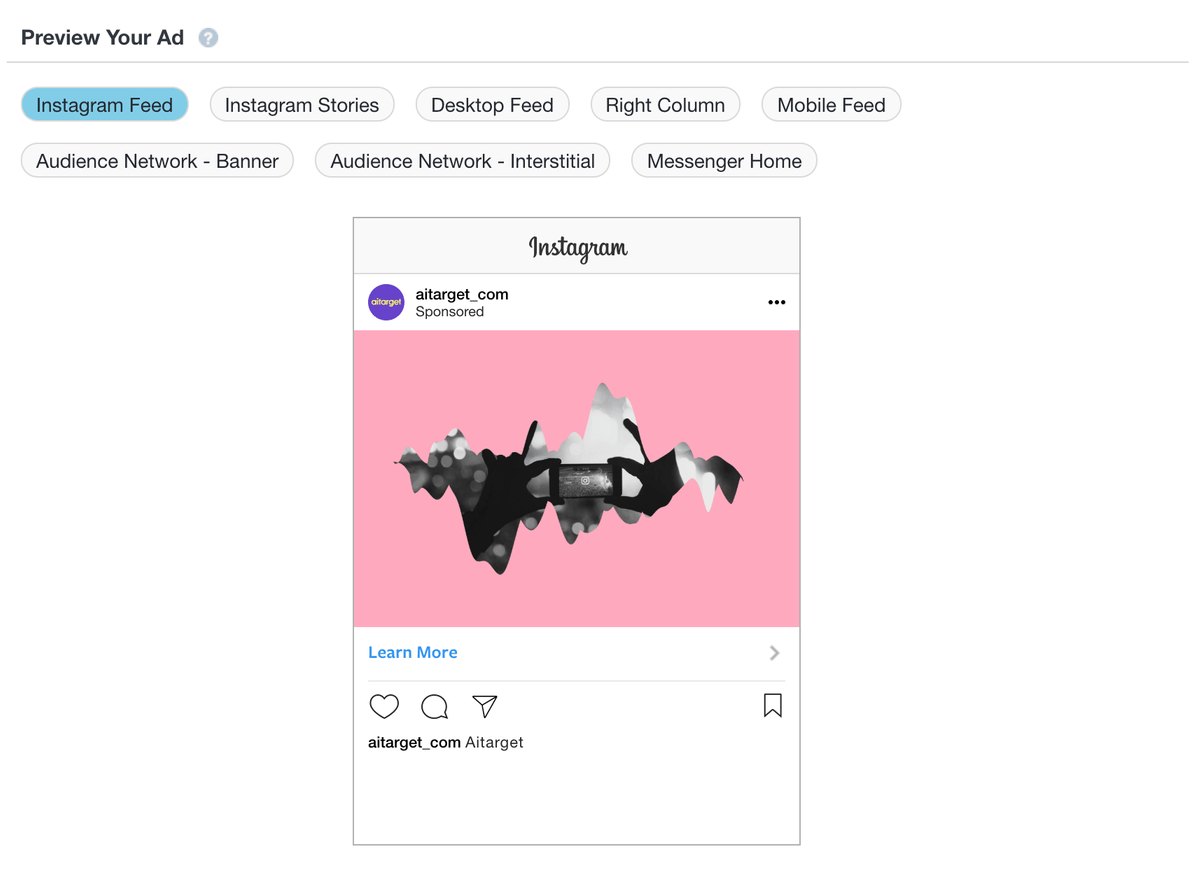Select Audience Network - Interstitial preview
The width and height of the screenshot is (1200, 870).
click(x=463, y=161)
